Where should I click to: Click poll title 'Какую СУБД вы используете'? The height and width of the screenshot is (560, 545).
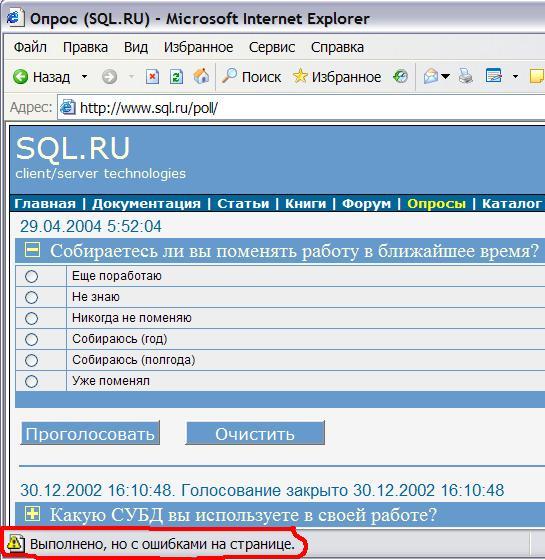pyautogui.click(x=243, y=515)
